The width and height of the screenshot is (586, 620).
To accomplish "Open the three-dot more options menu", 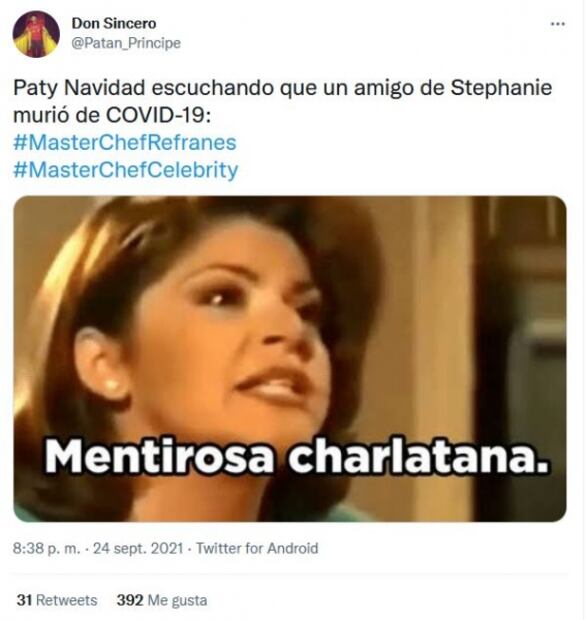I will pos(558,24).
